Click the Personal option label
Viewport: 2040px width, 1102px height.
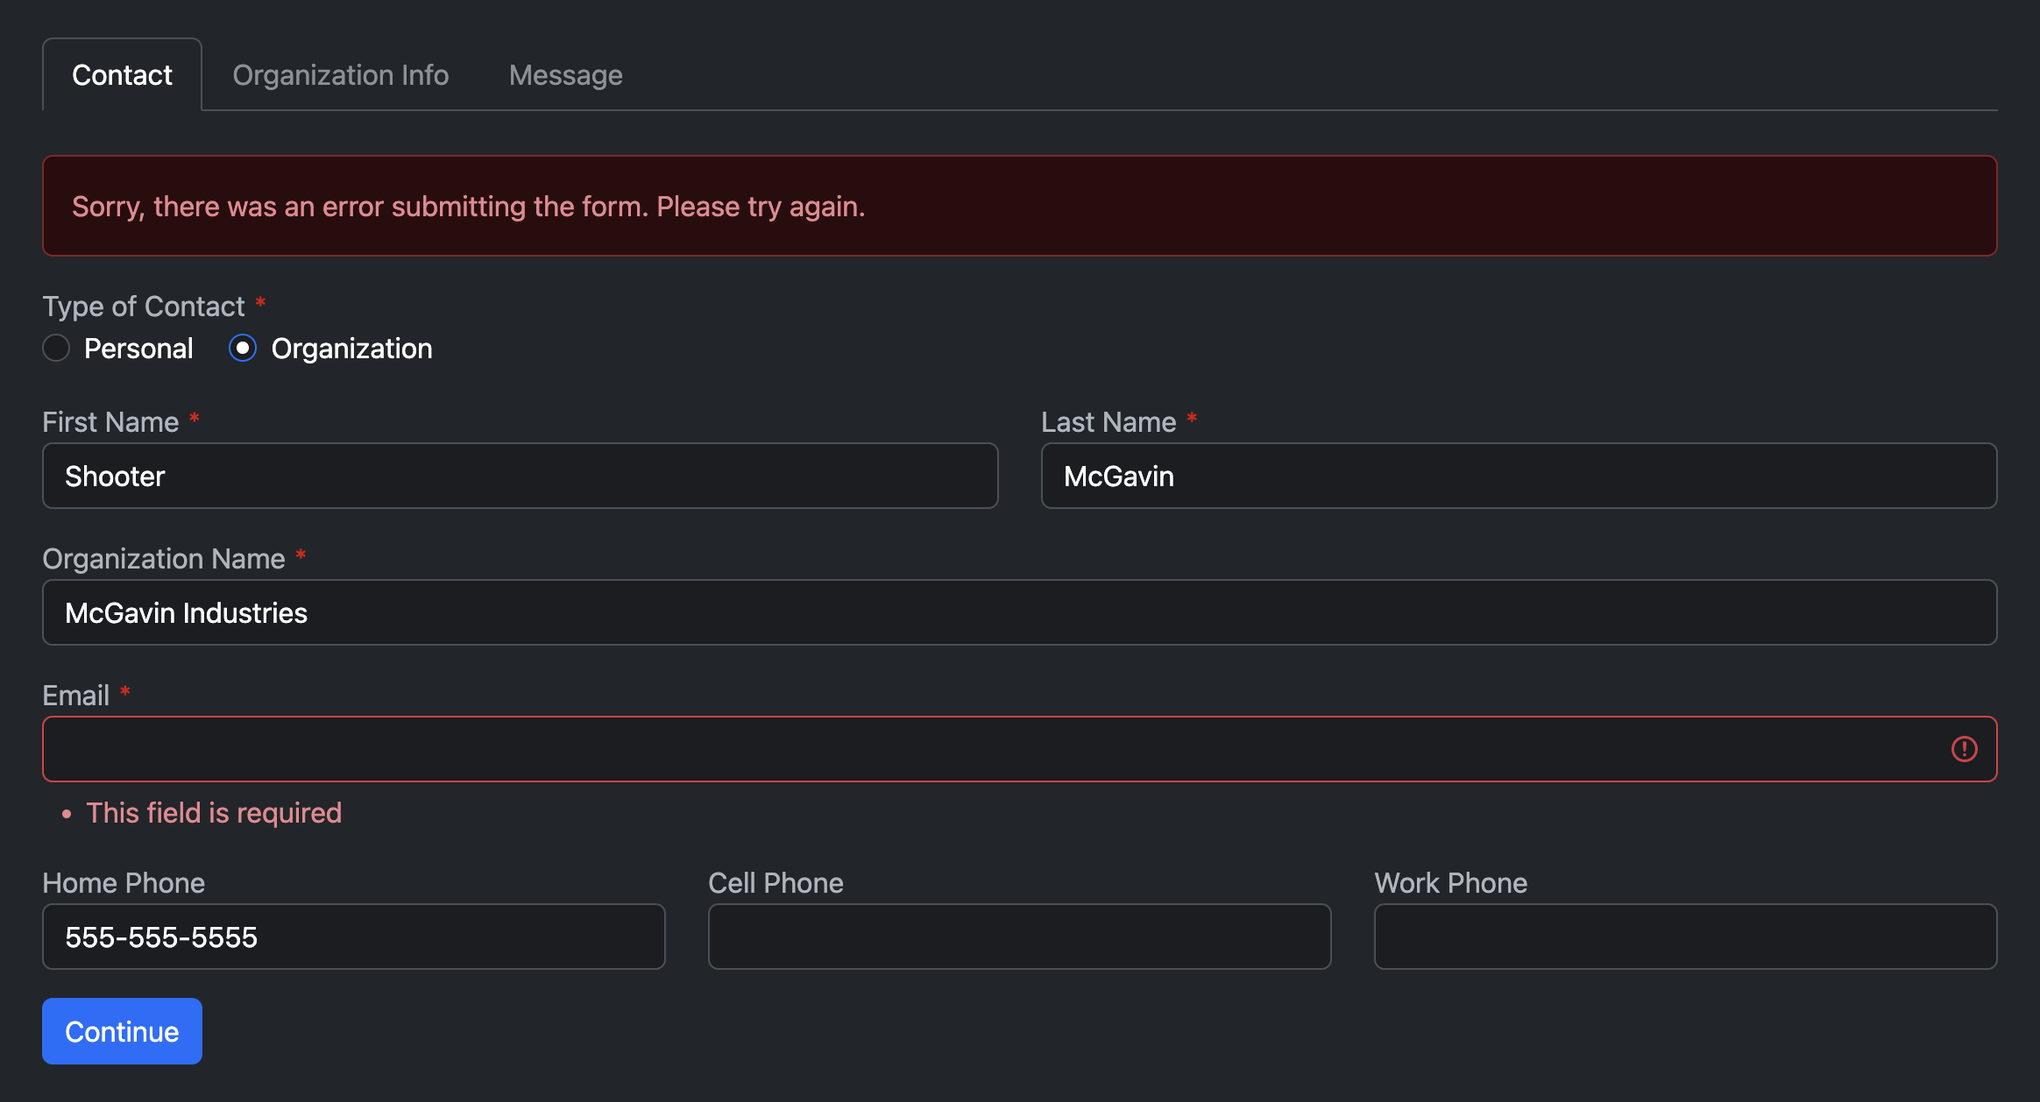(139, 348)
